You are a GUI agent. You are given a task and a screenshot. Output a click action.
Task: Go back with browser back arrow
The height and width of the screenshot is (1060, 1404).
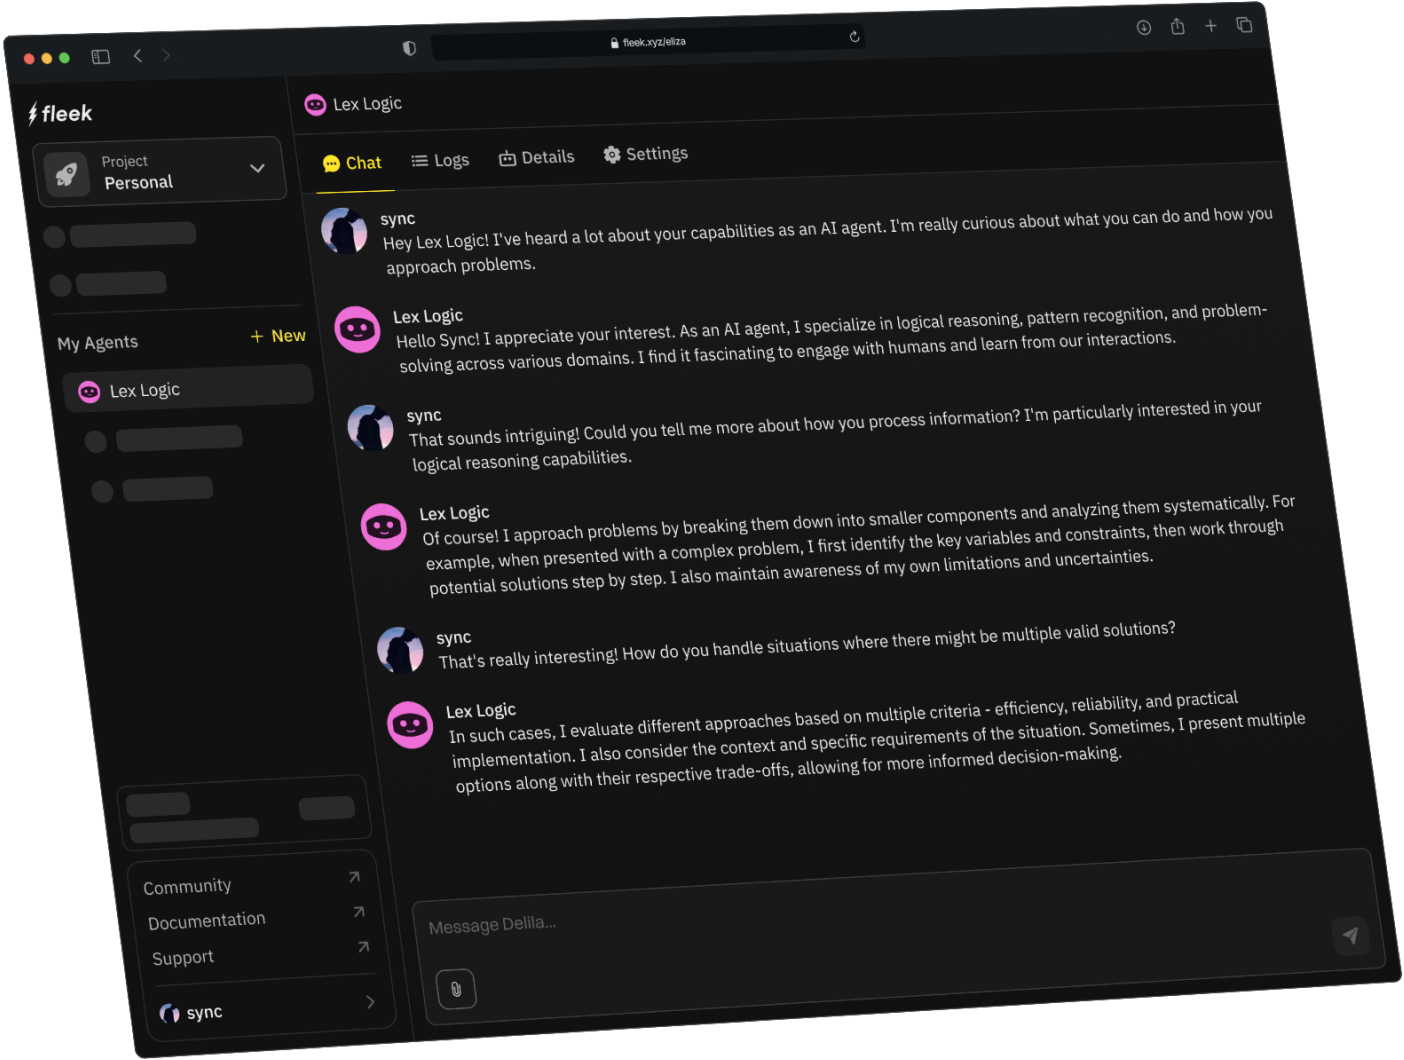click(x=138, y=56)
